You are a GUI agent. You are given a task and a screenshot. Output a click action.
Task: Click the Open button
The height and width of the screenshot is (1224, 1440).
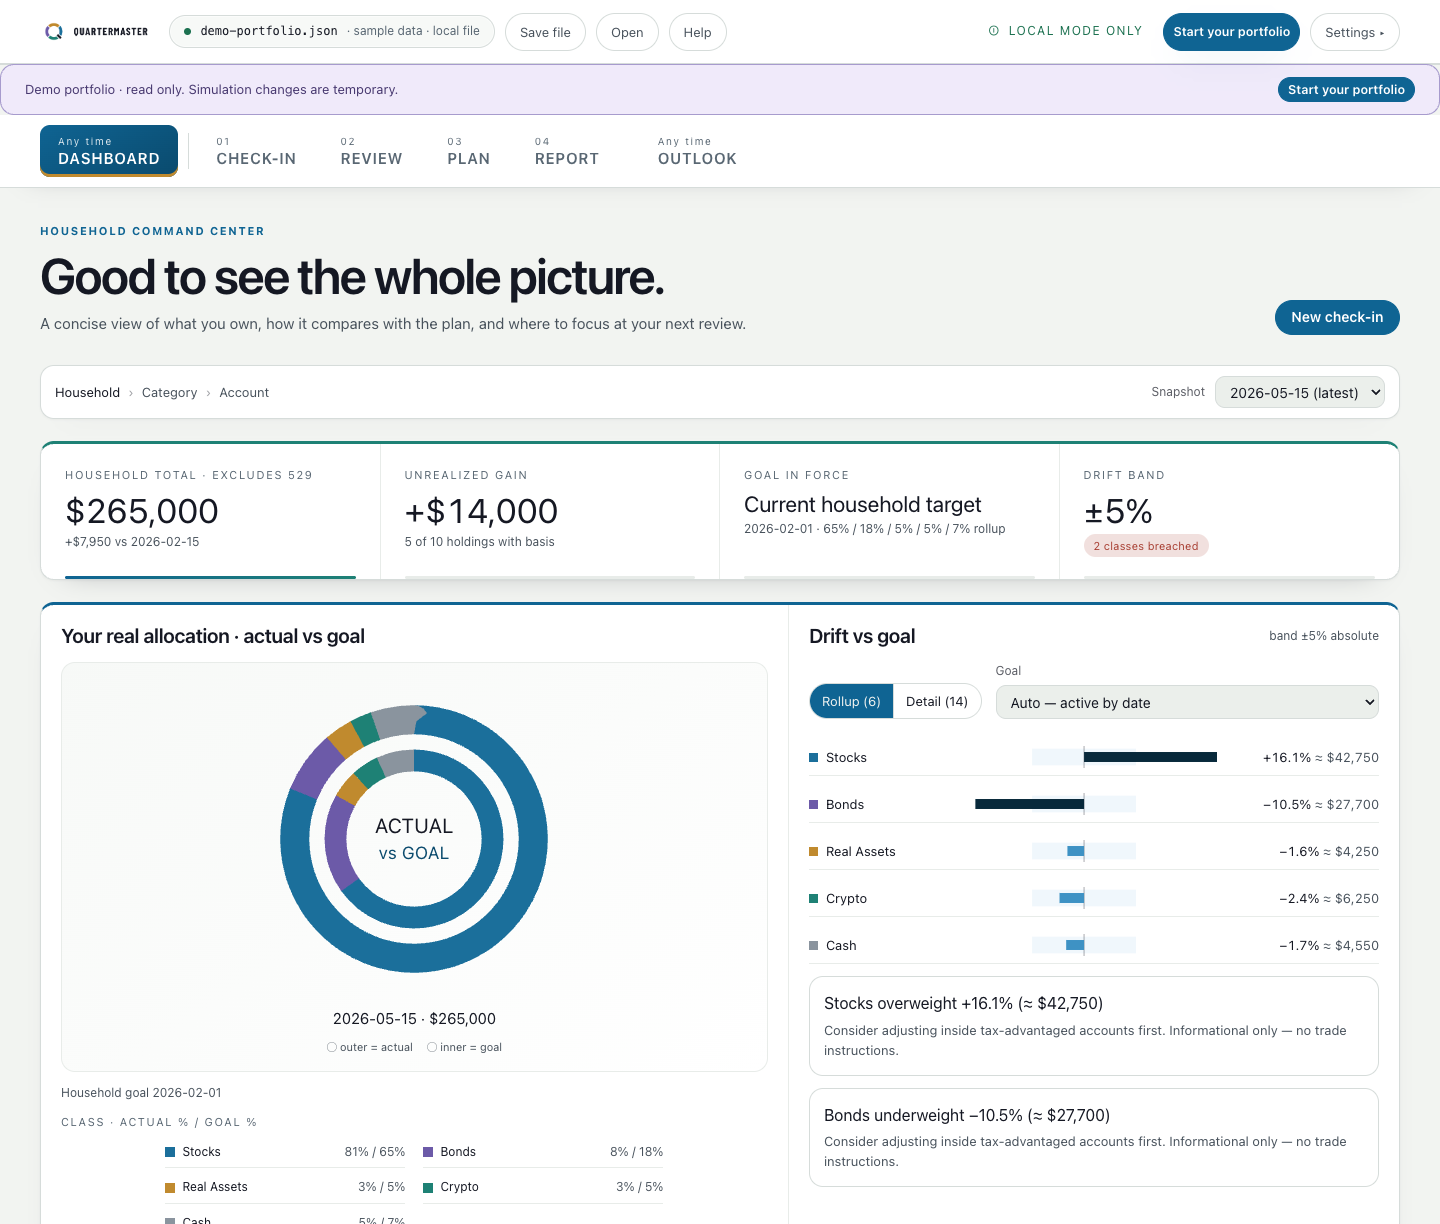click(627, 32)
